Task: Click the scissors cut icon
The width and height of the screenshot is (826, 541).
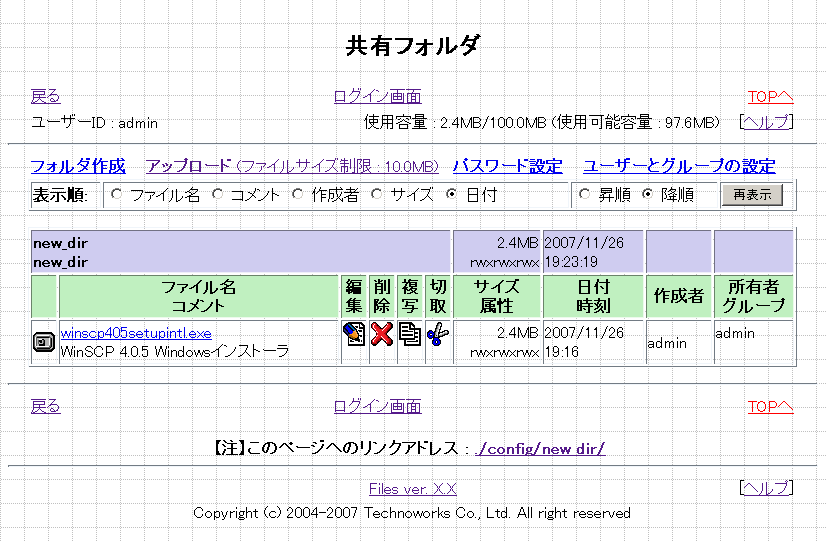Action: tap(437, 334)
